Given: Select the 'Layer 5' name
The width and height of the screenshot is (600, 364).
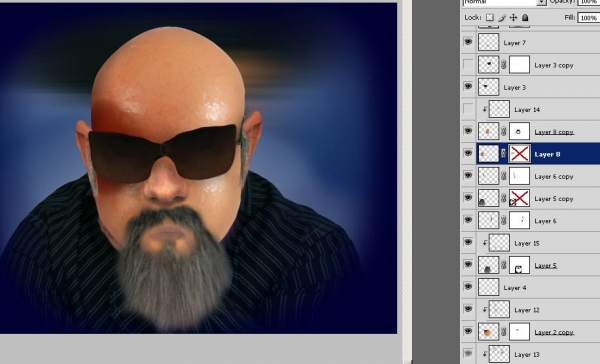Looking at the screenshot, I should (x=545, y=265).
